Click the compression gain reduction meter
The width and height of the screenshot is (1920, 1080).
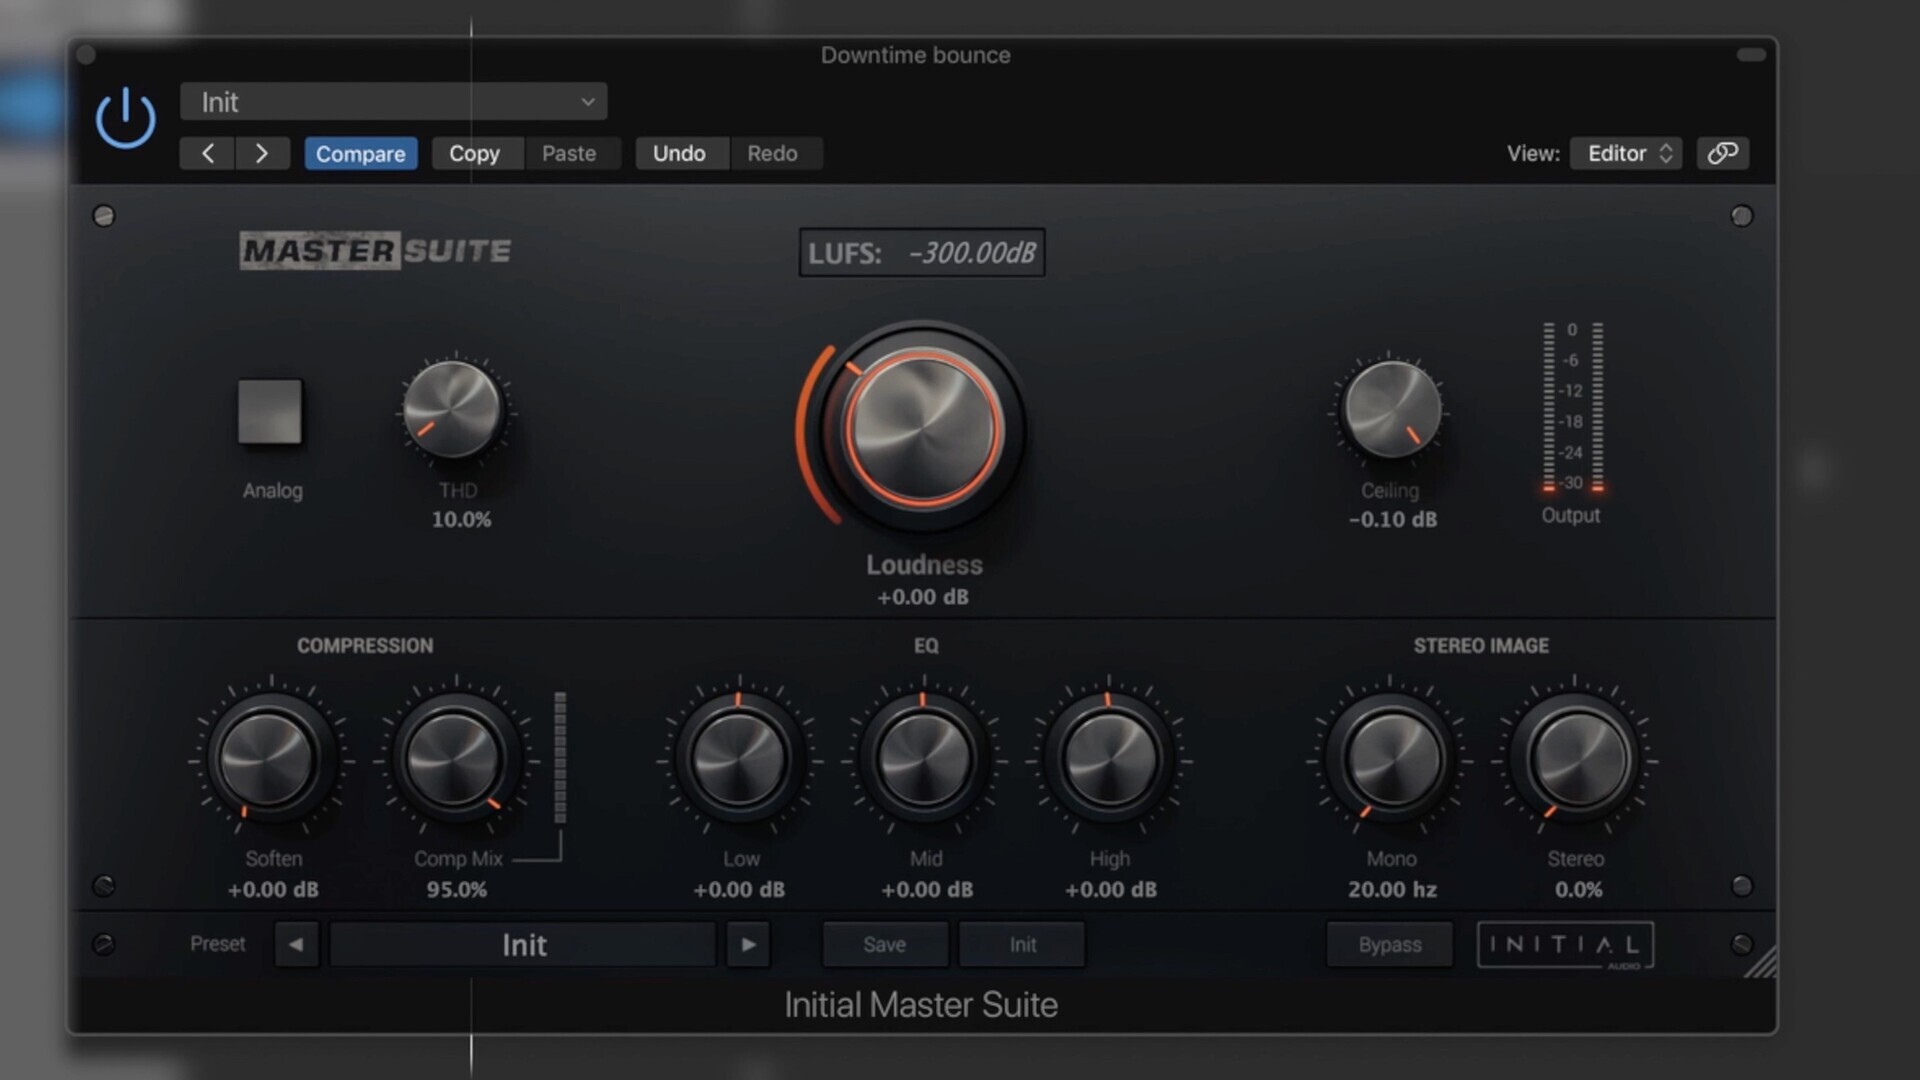pyautogui.click(x=560, y=757)
